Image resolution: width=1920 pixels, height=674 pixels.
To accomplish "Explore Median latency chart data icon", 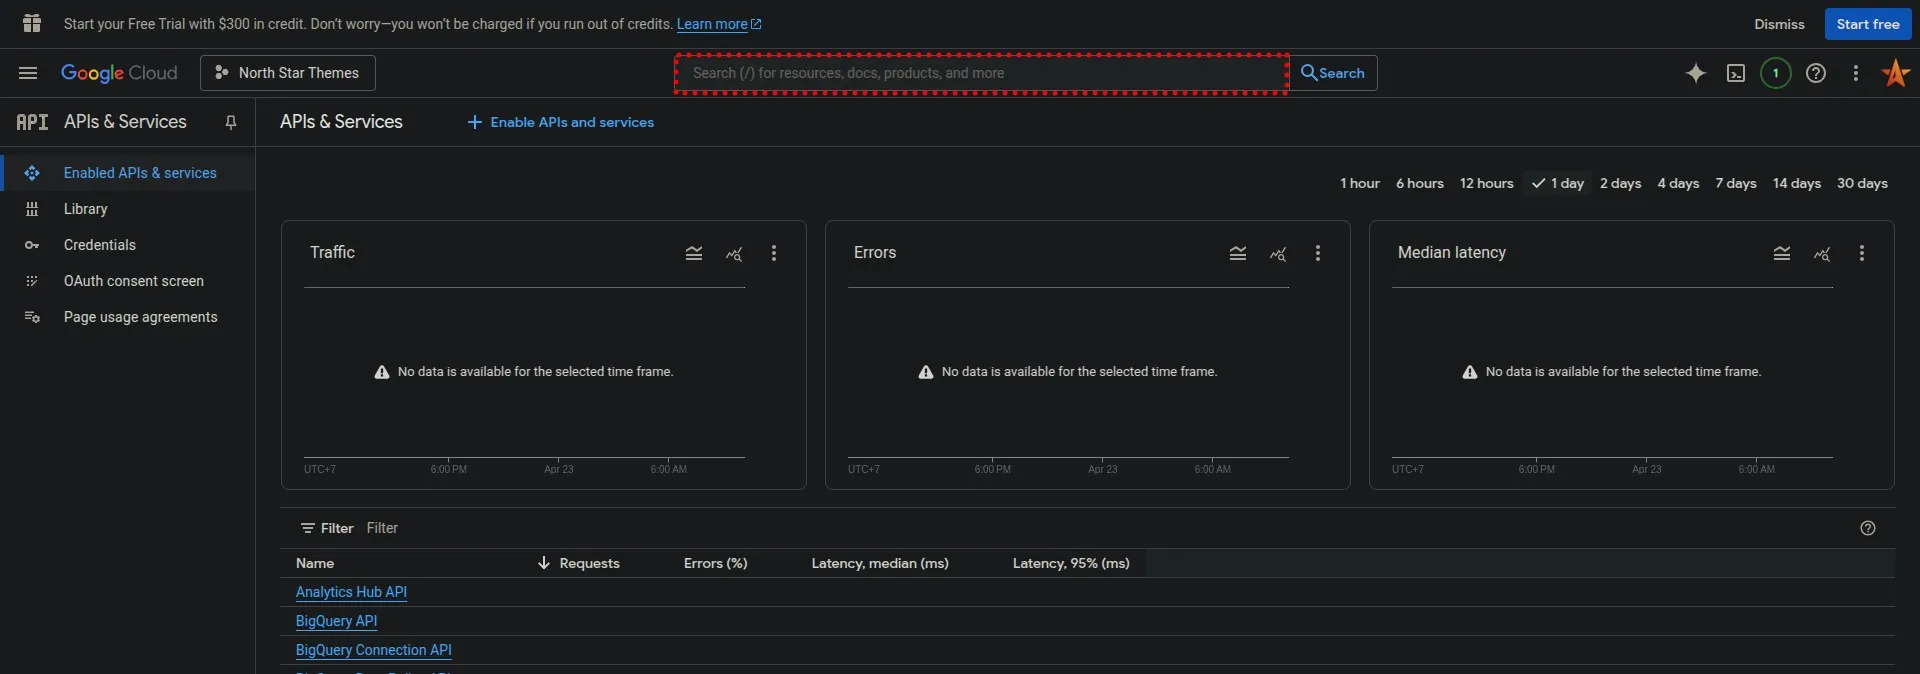I will 1822,254.
